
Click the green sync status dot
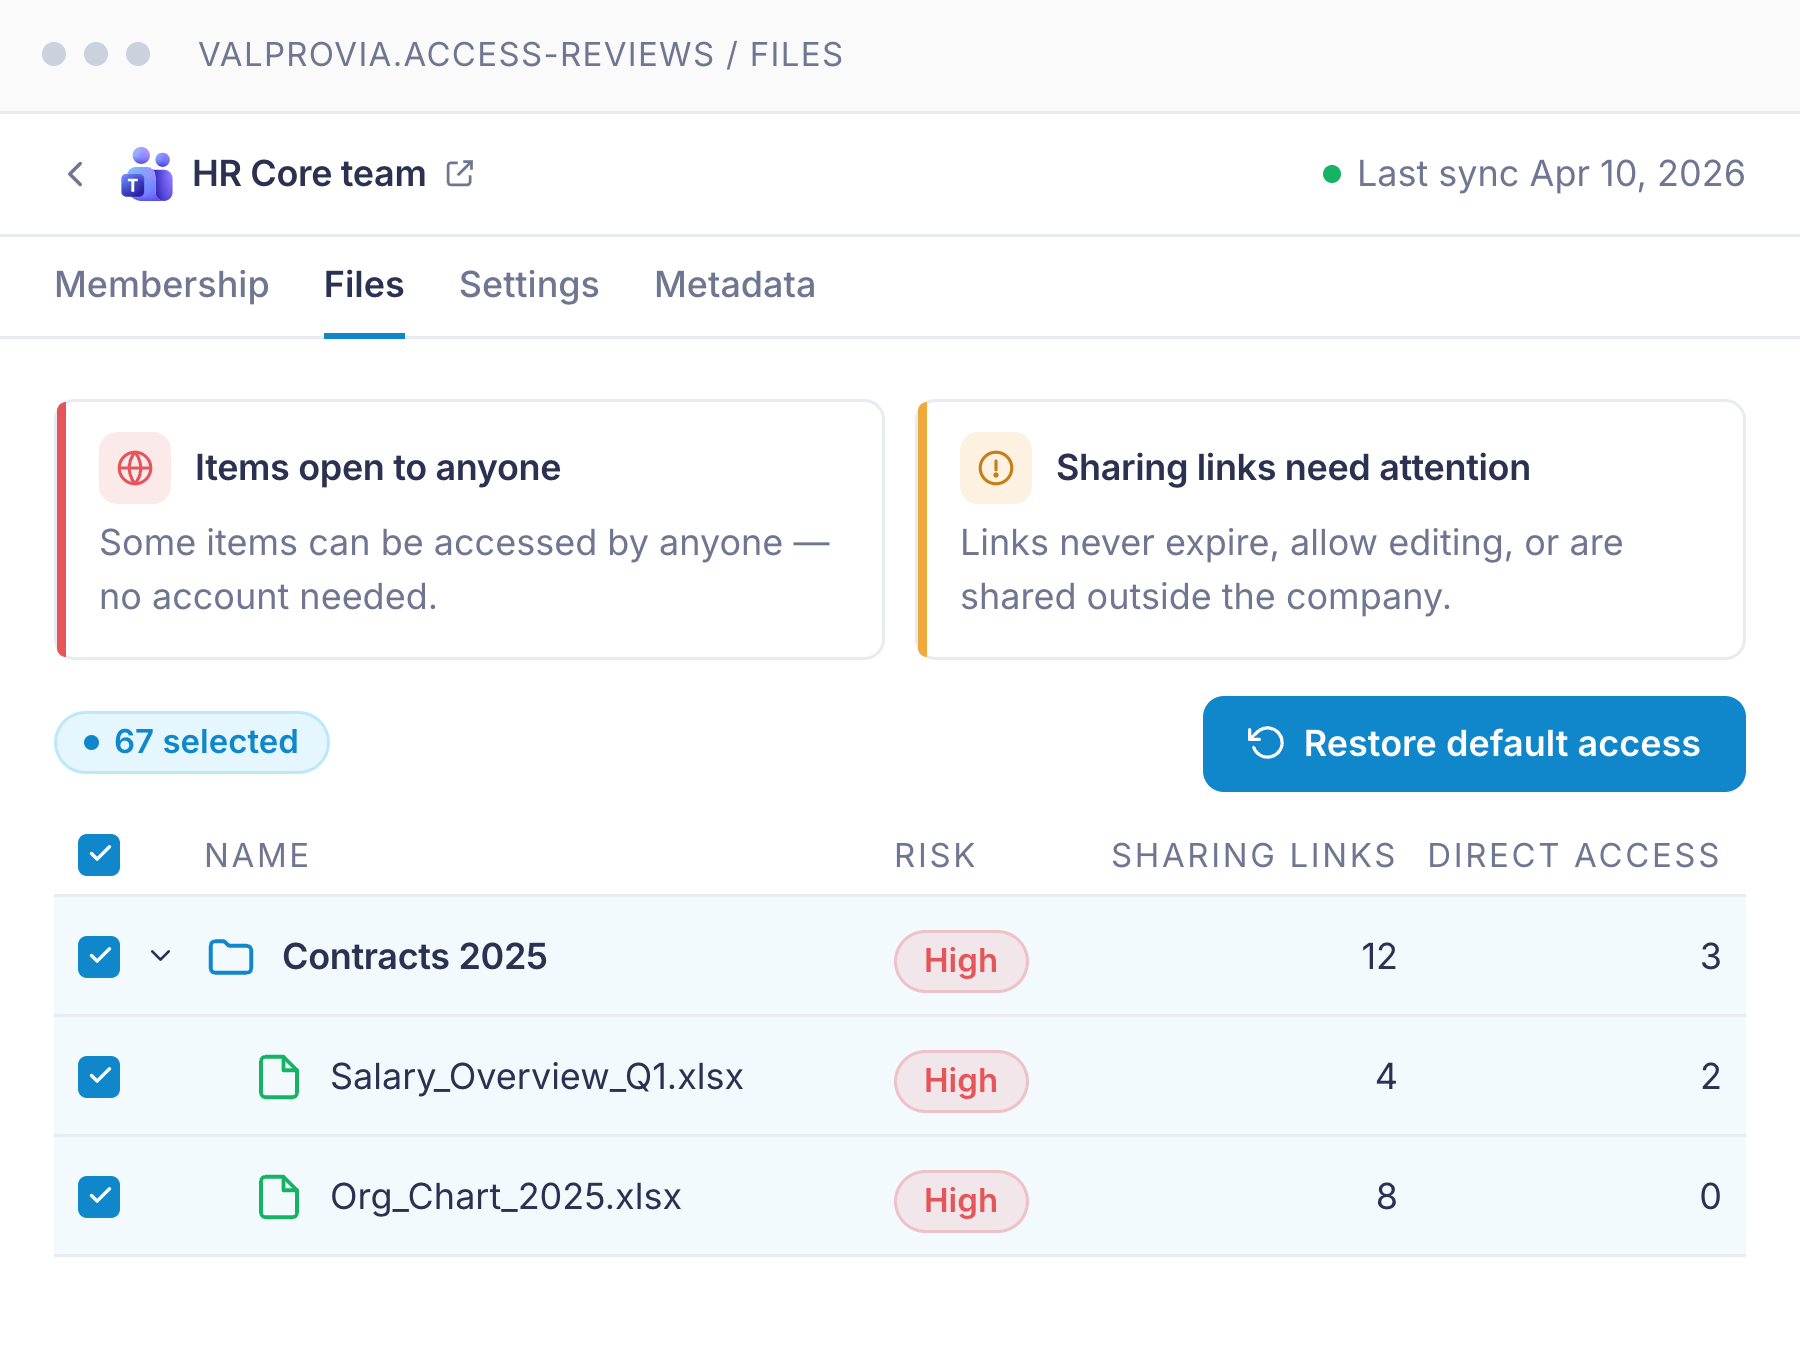coord(1331,174)
